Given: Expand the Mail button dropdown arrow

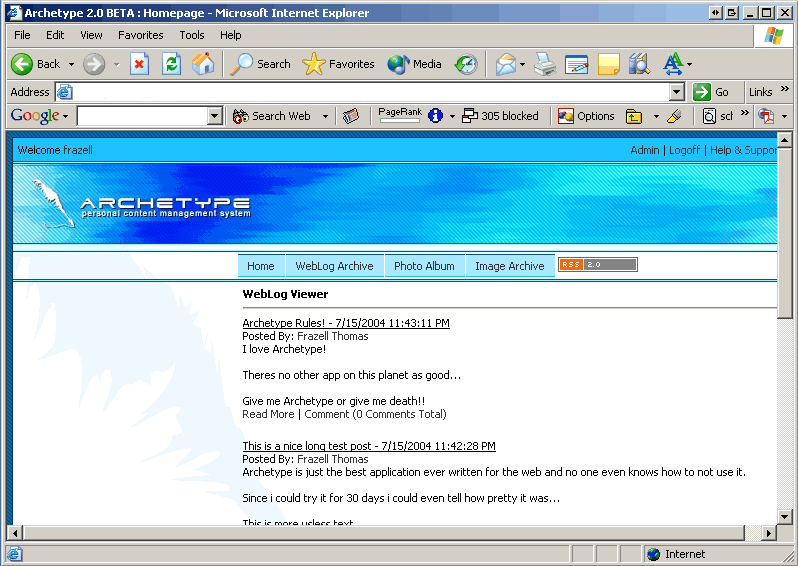Looking at the screenshot, I should (x=522, y=65).
